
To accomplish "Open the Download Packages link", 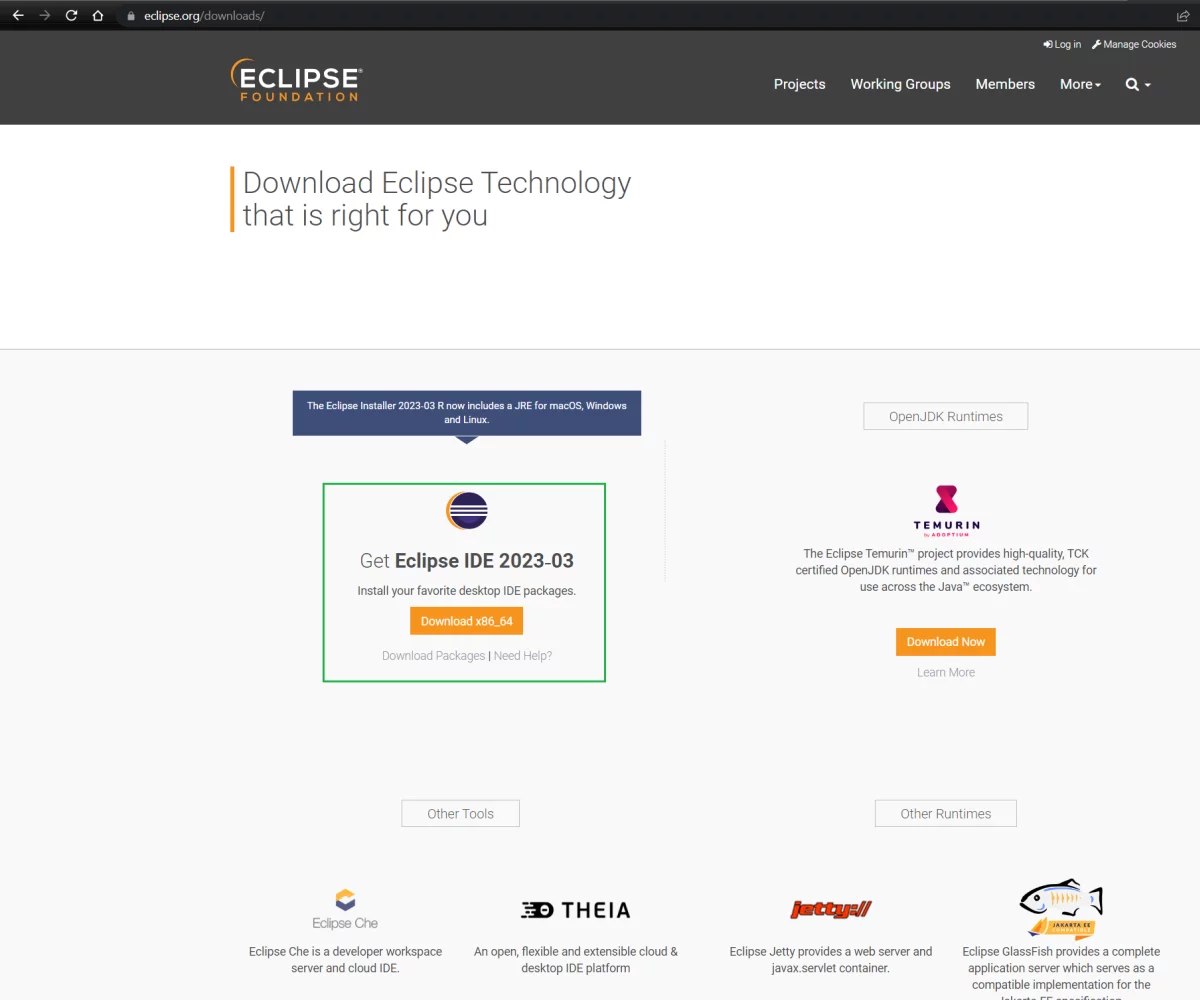I will click(433, 656).
